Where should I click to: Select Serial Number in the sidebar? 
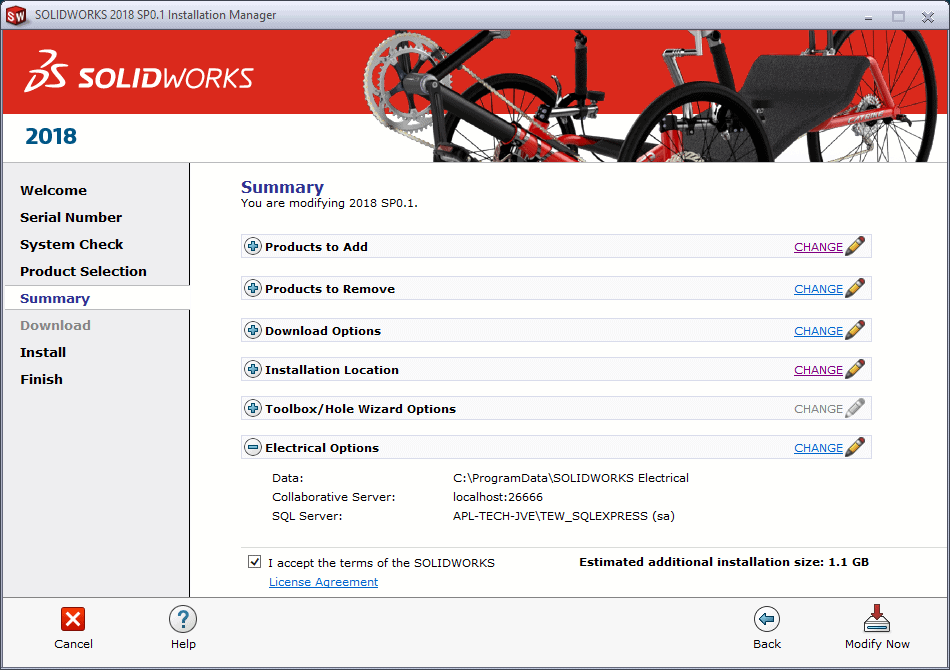click(x=71, y=217)
